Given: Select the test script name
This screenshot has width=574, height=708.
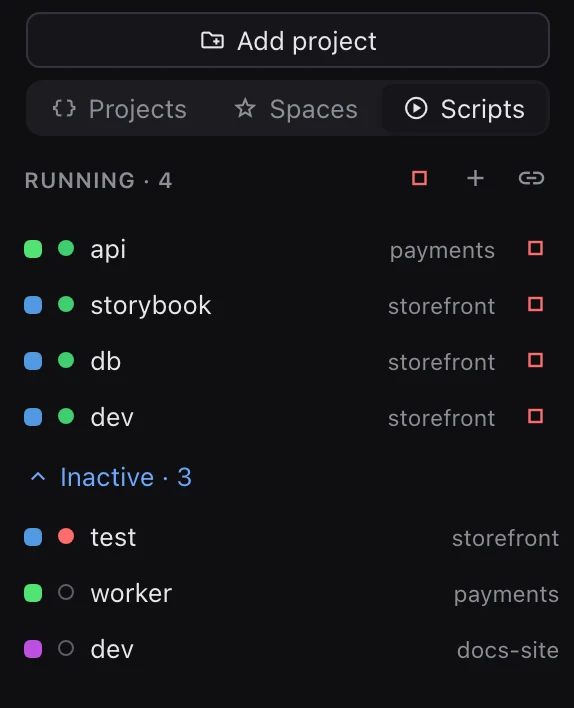Looking at the screenshot, I should [x=113, y=537].
